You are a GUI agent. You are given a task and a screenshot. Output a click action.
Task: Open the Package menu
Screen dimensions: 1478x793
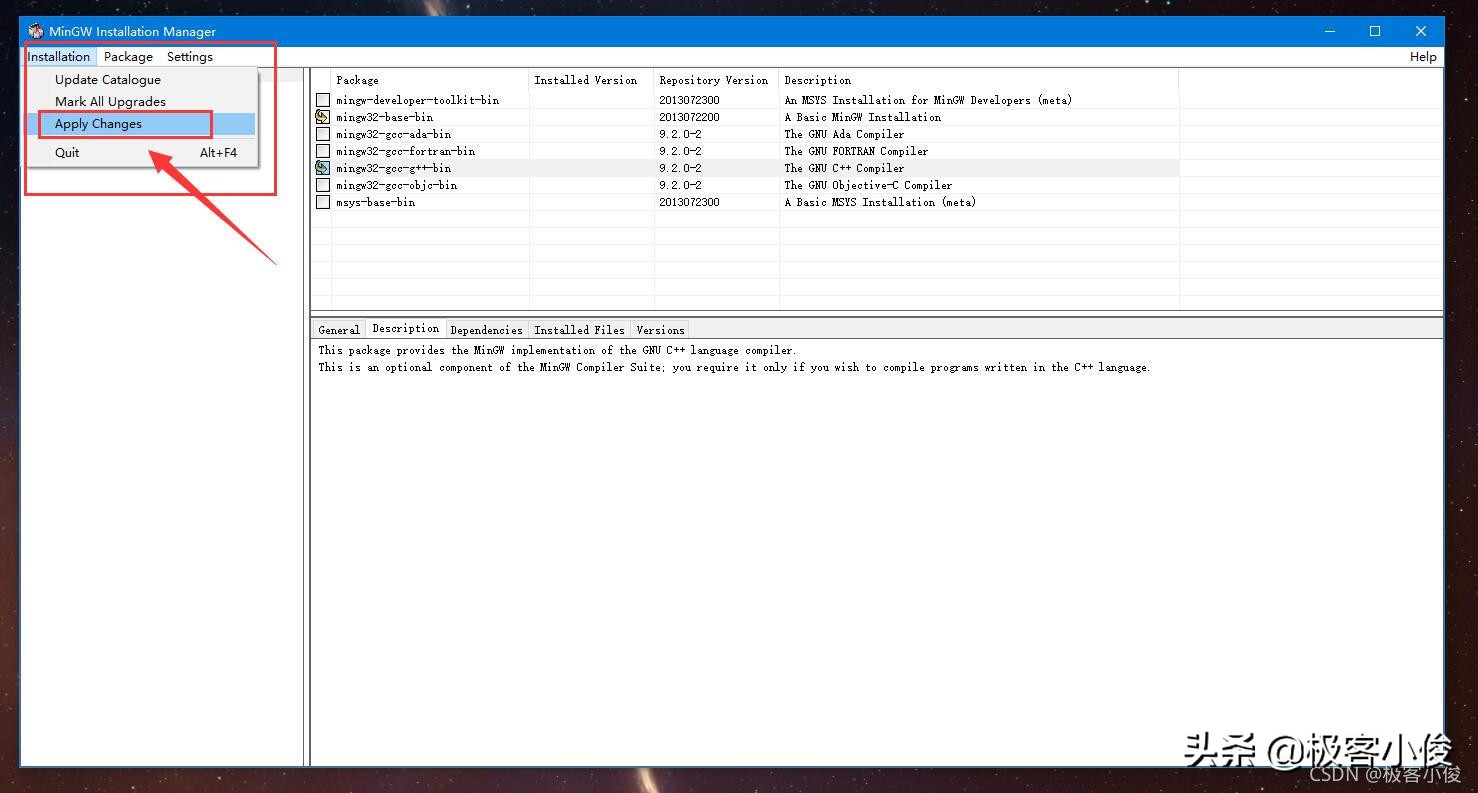[128, 57]
